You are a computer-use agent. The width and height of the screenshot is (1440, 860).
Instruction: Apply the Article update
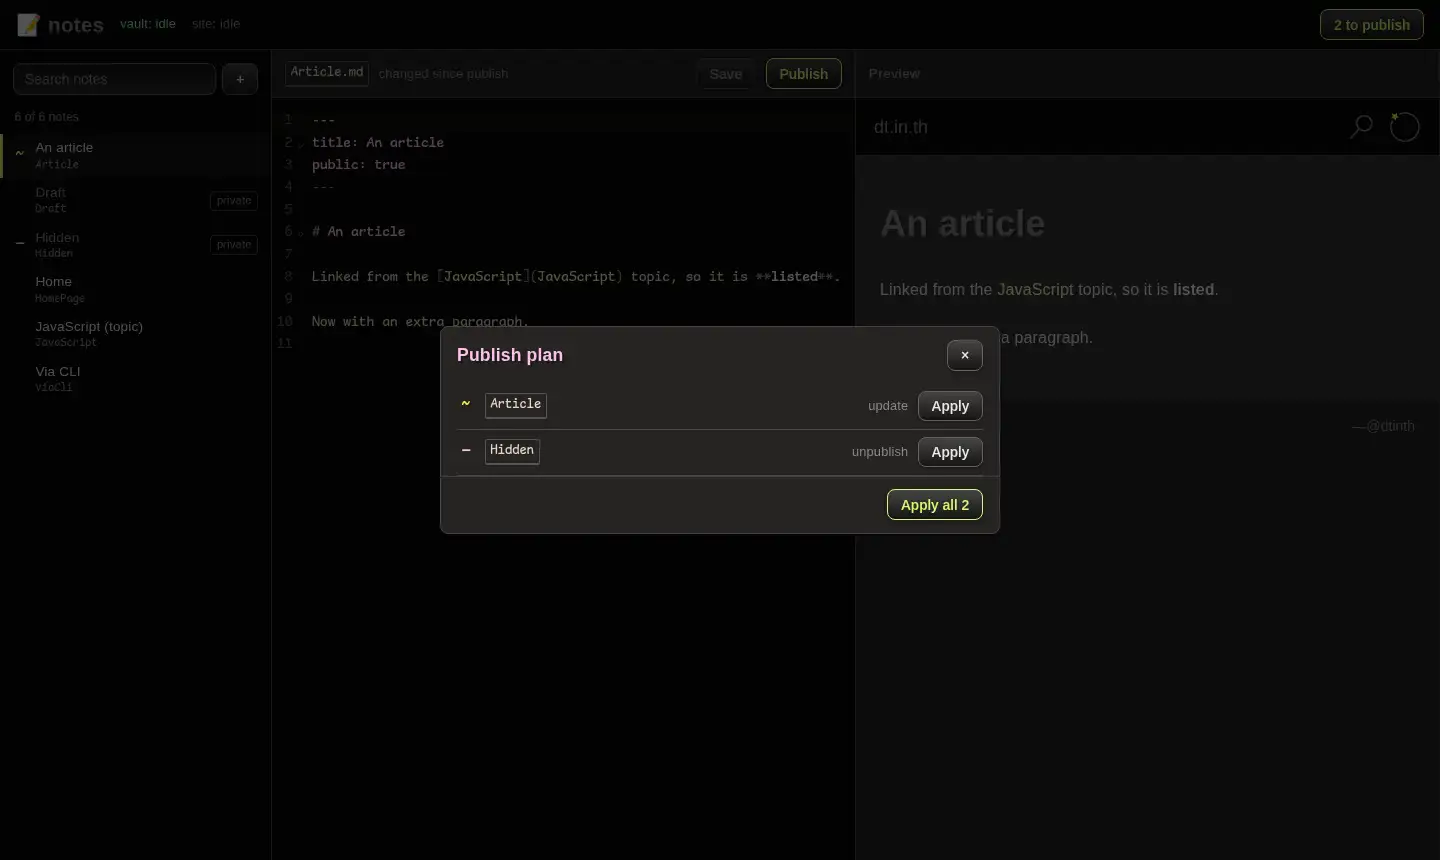click(x=950, y=406)
